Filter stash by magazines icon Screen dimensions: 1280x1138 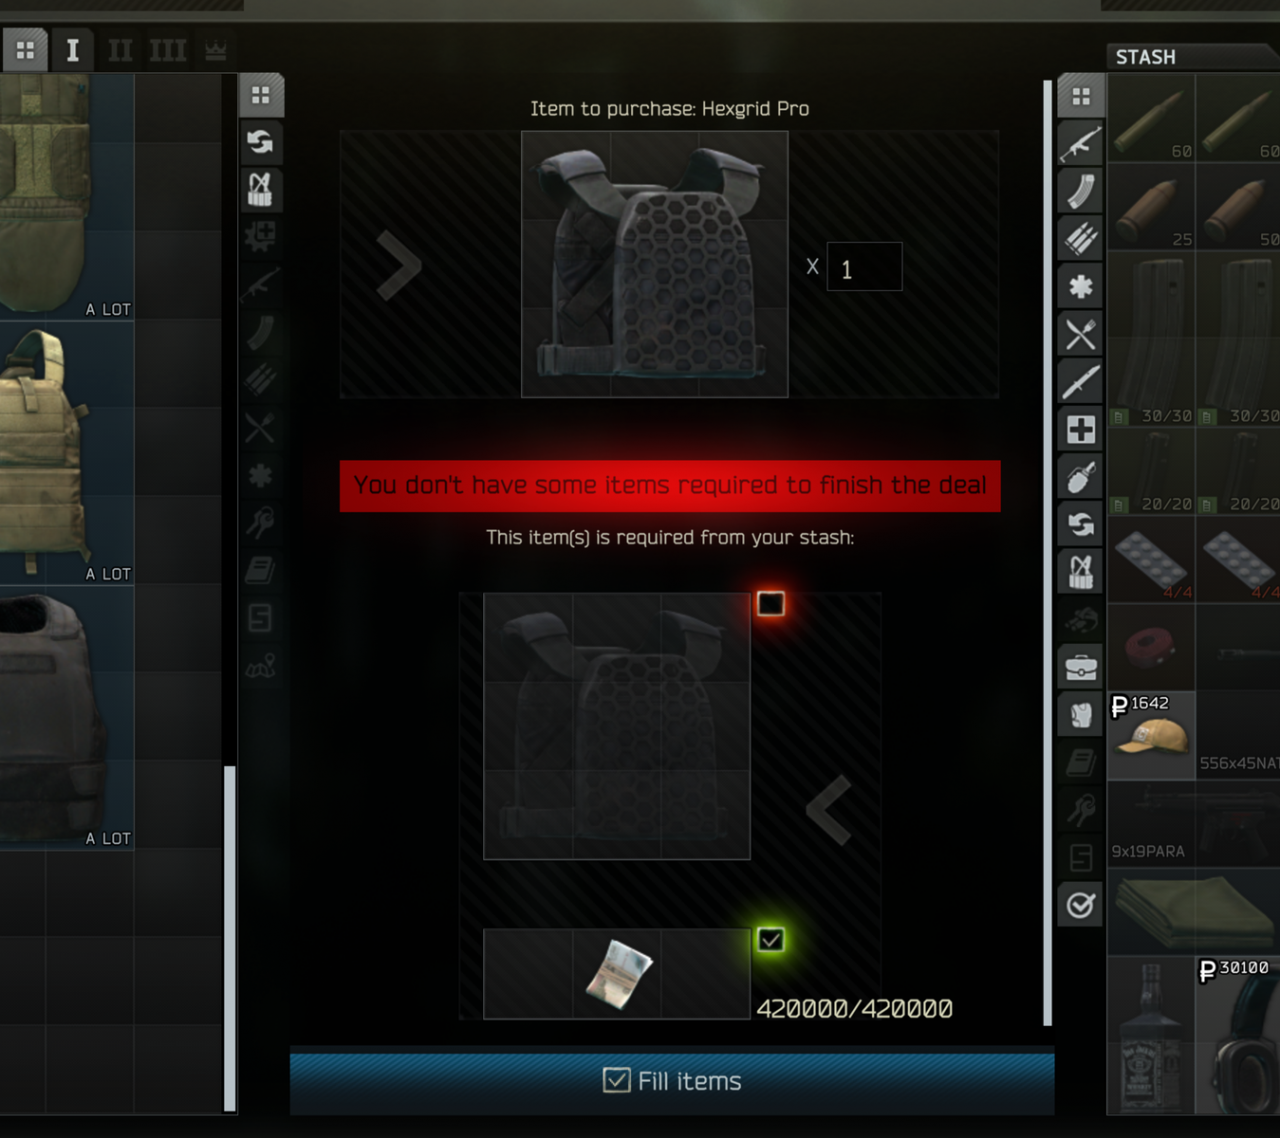click(1080, 191)
